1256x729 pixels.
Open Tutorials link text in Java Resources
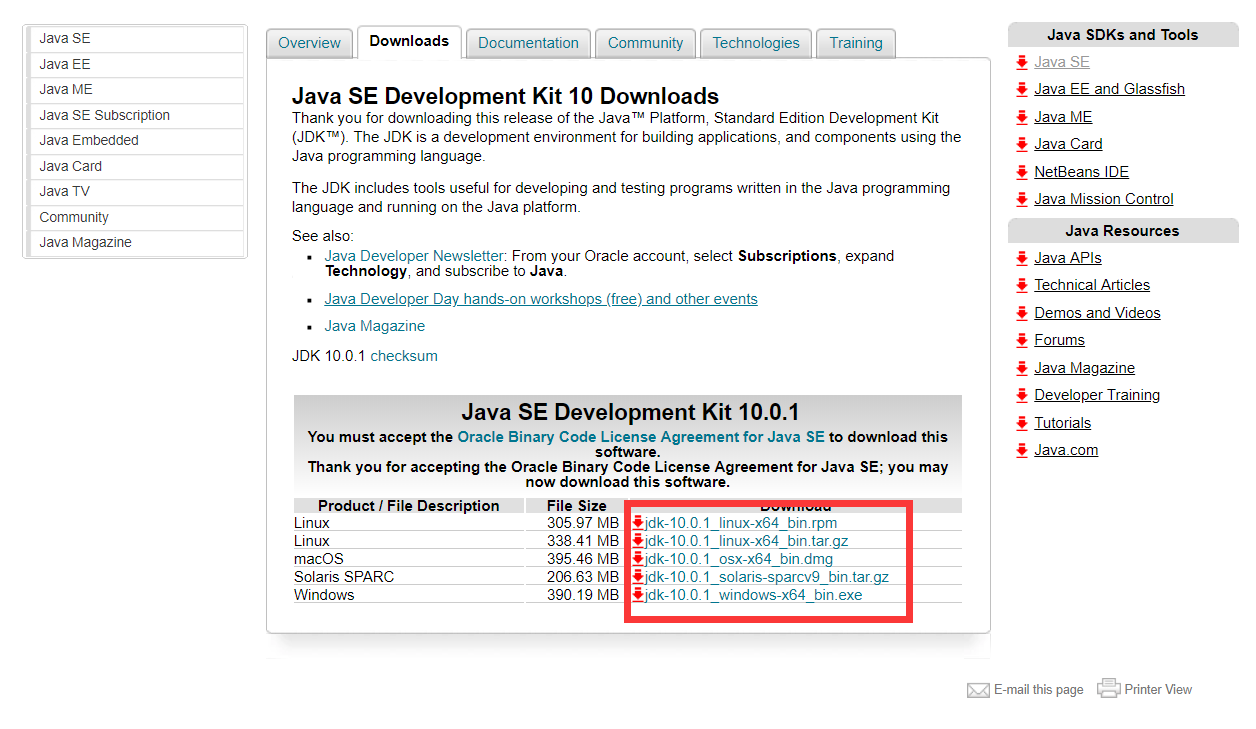[x=1062, y=423]
